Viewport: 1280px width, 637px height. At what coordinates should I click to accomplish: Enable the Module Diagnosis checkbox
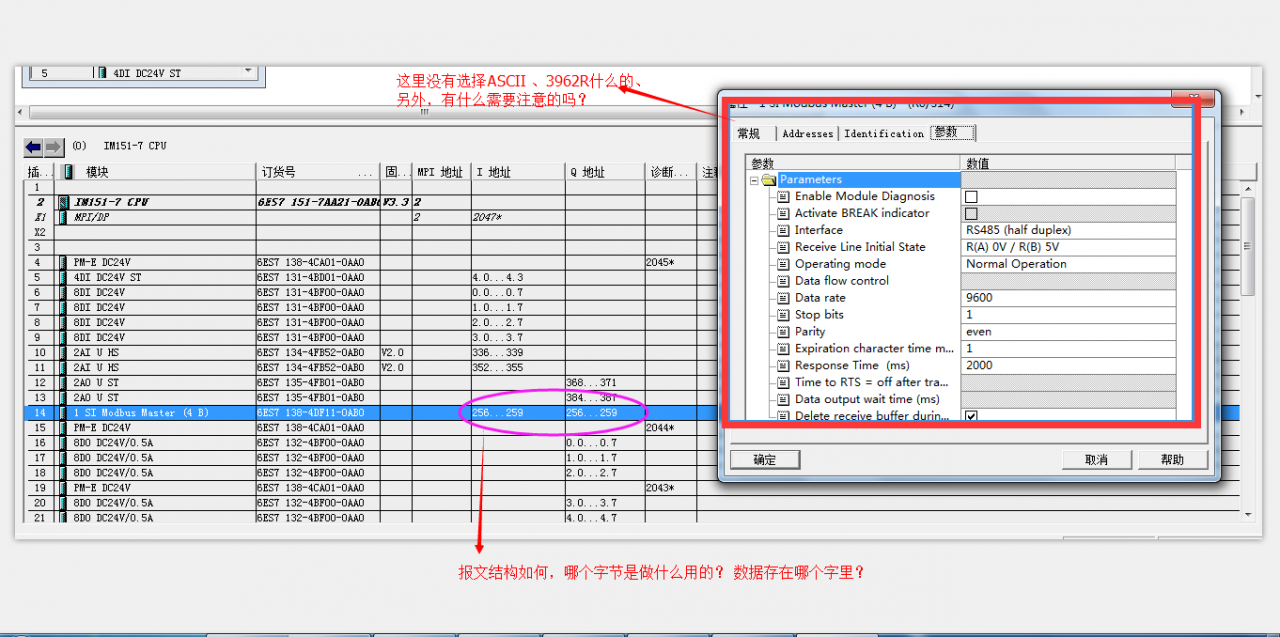click(x=971, y=197)
